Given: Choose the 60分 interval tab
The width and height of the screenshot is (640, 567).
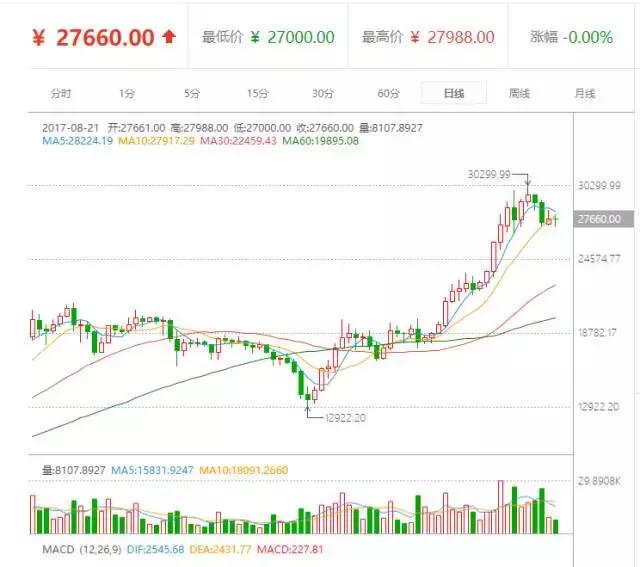Looking at the screenshot, I should (388, 93).
